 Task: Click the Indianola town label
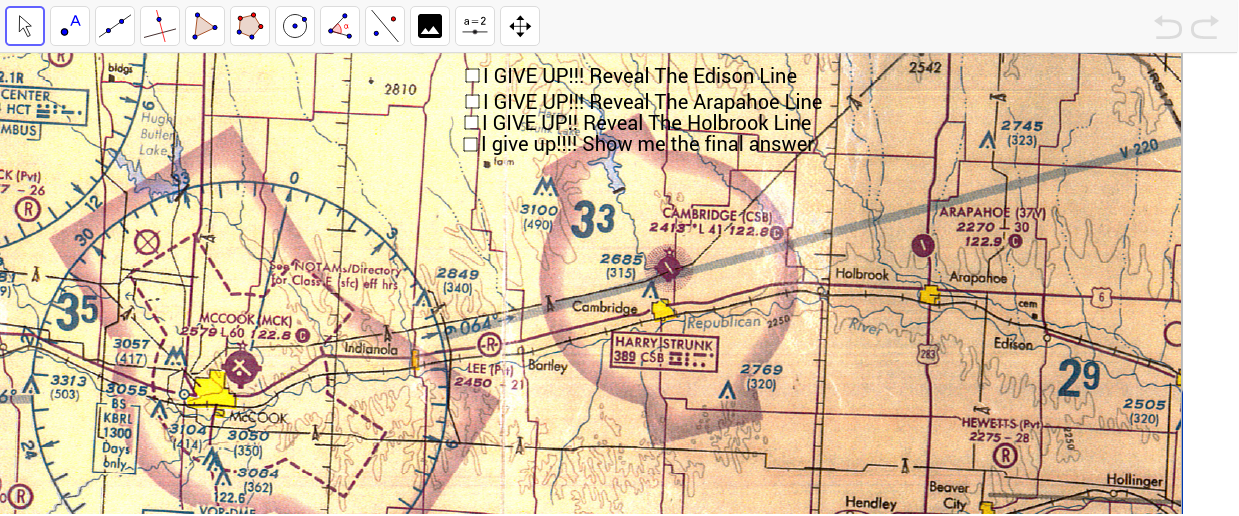tap(370, 350)
